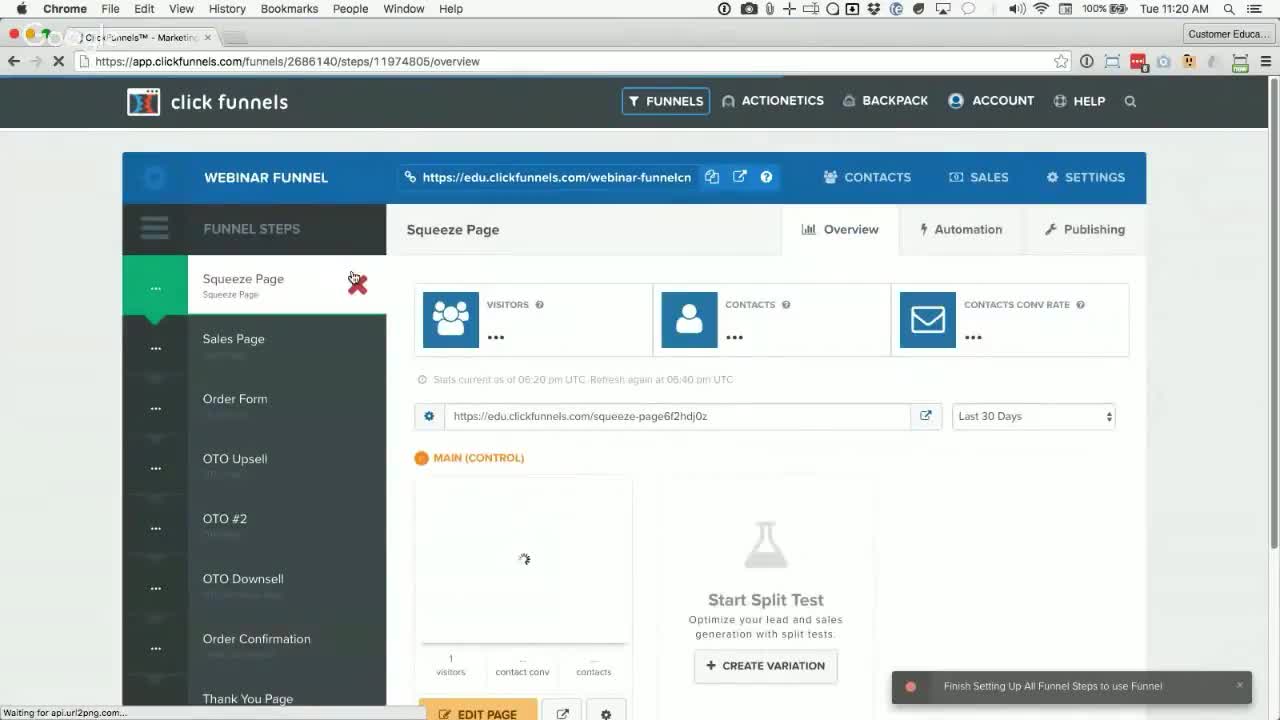Image resolution: width=1280 pixels, height=720 pixels.
Task: Open the Chrome Bookmarks menu
Action: (289, 9)
